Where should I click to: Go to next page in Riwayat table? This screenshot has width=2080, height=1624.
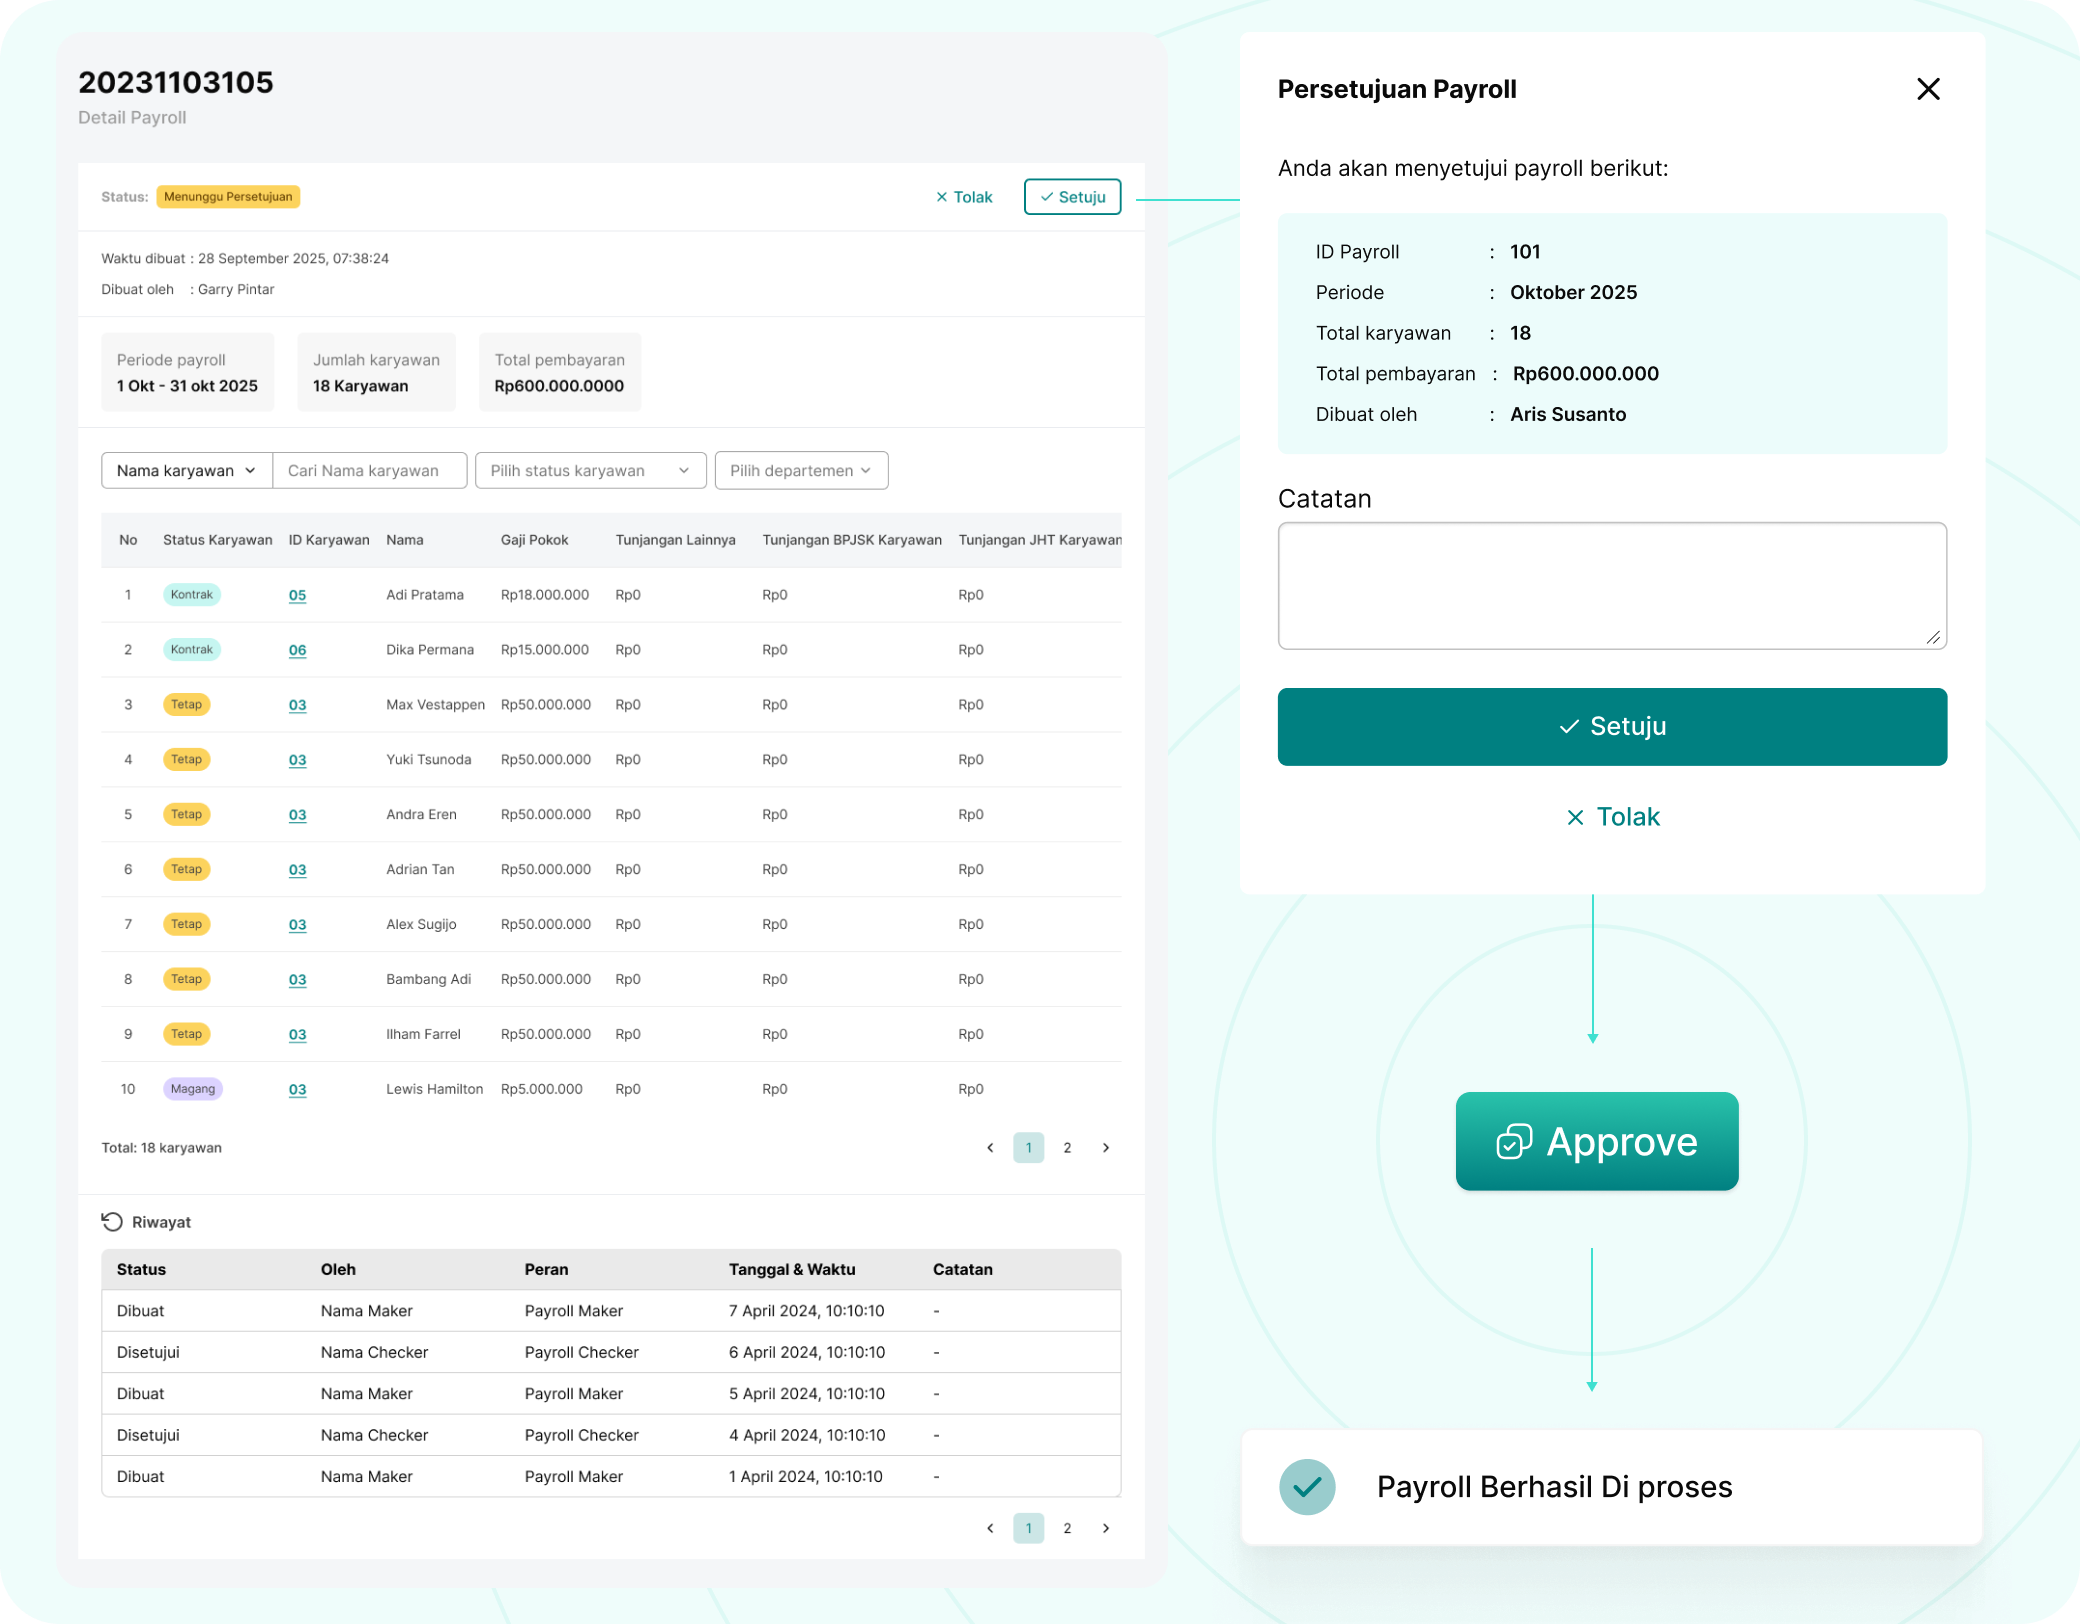pyautogui.click(x=1106, y=1528)
